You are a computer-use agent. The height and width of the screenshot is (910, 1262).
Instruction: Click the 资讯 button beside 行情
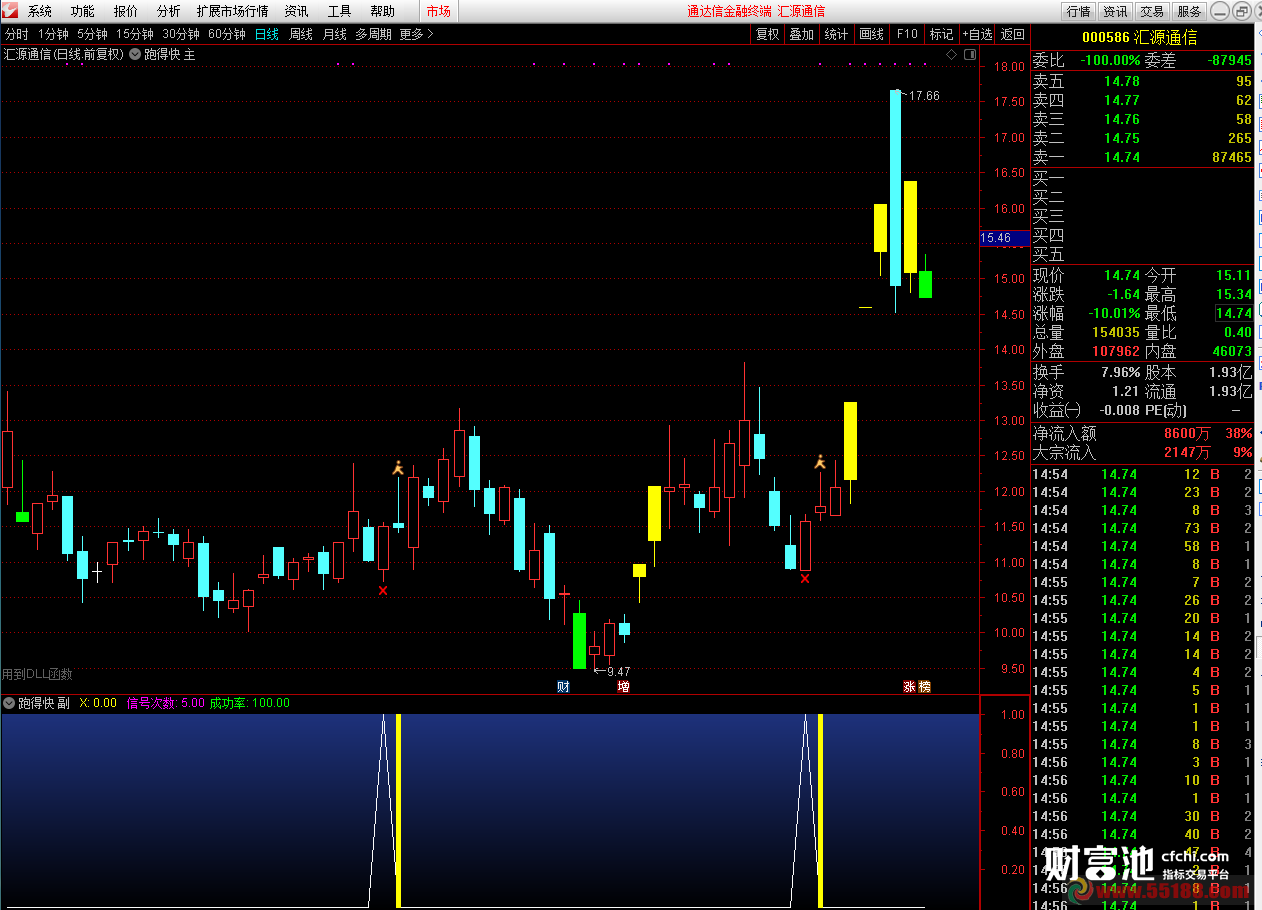click(x=1115, y=11)
